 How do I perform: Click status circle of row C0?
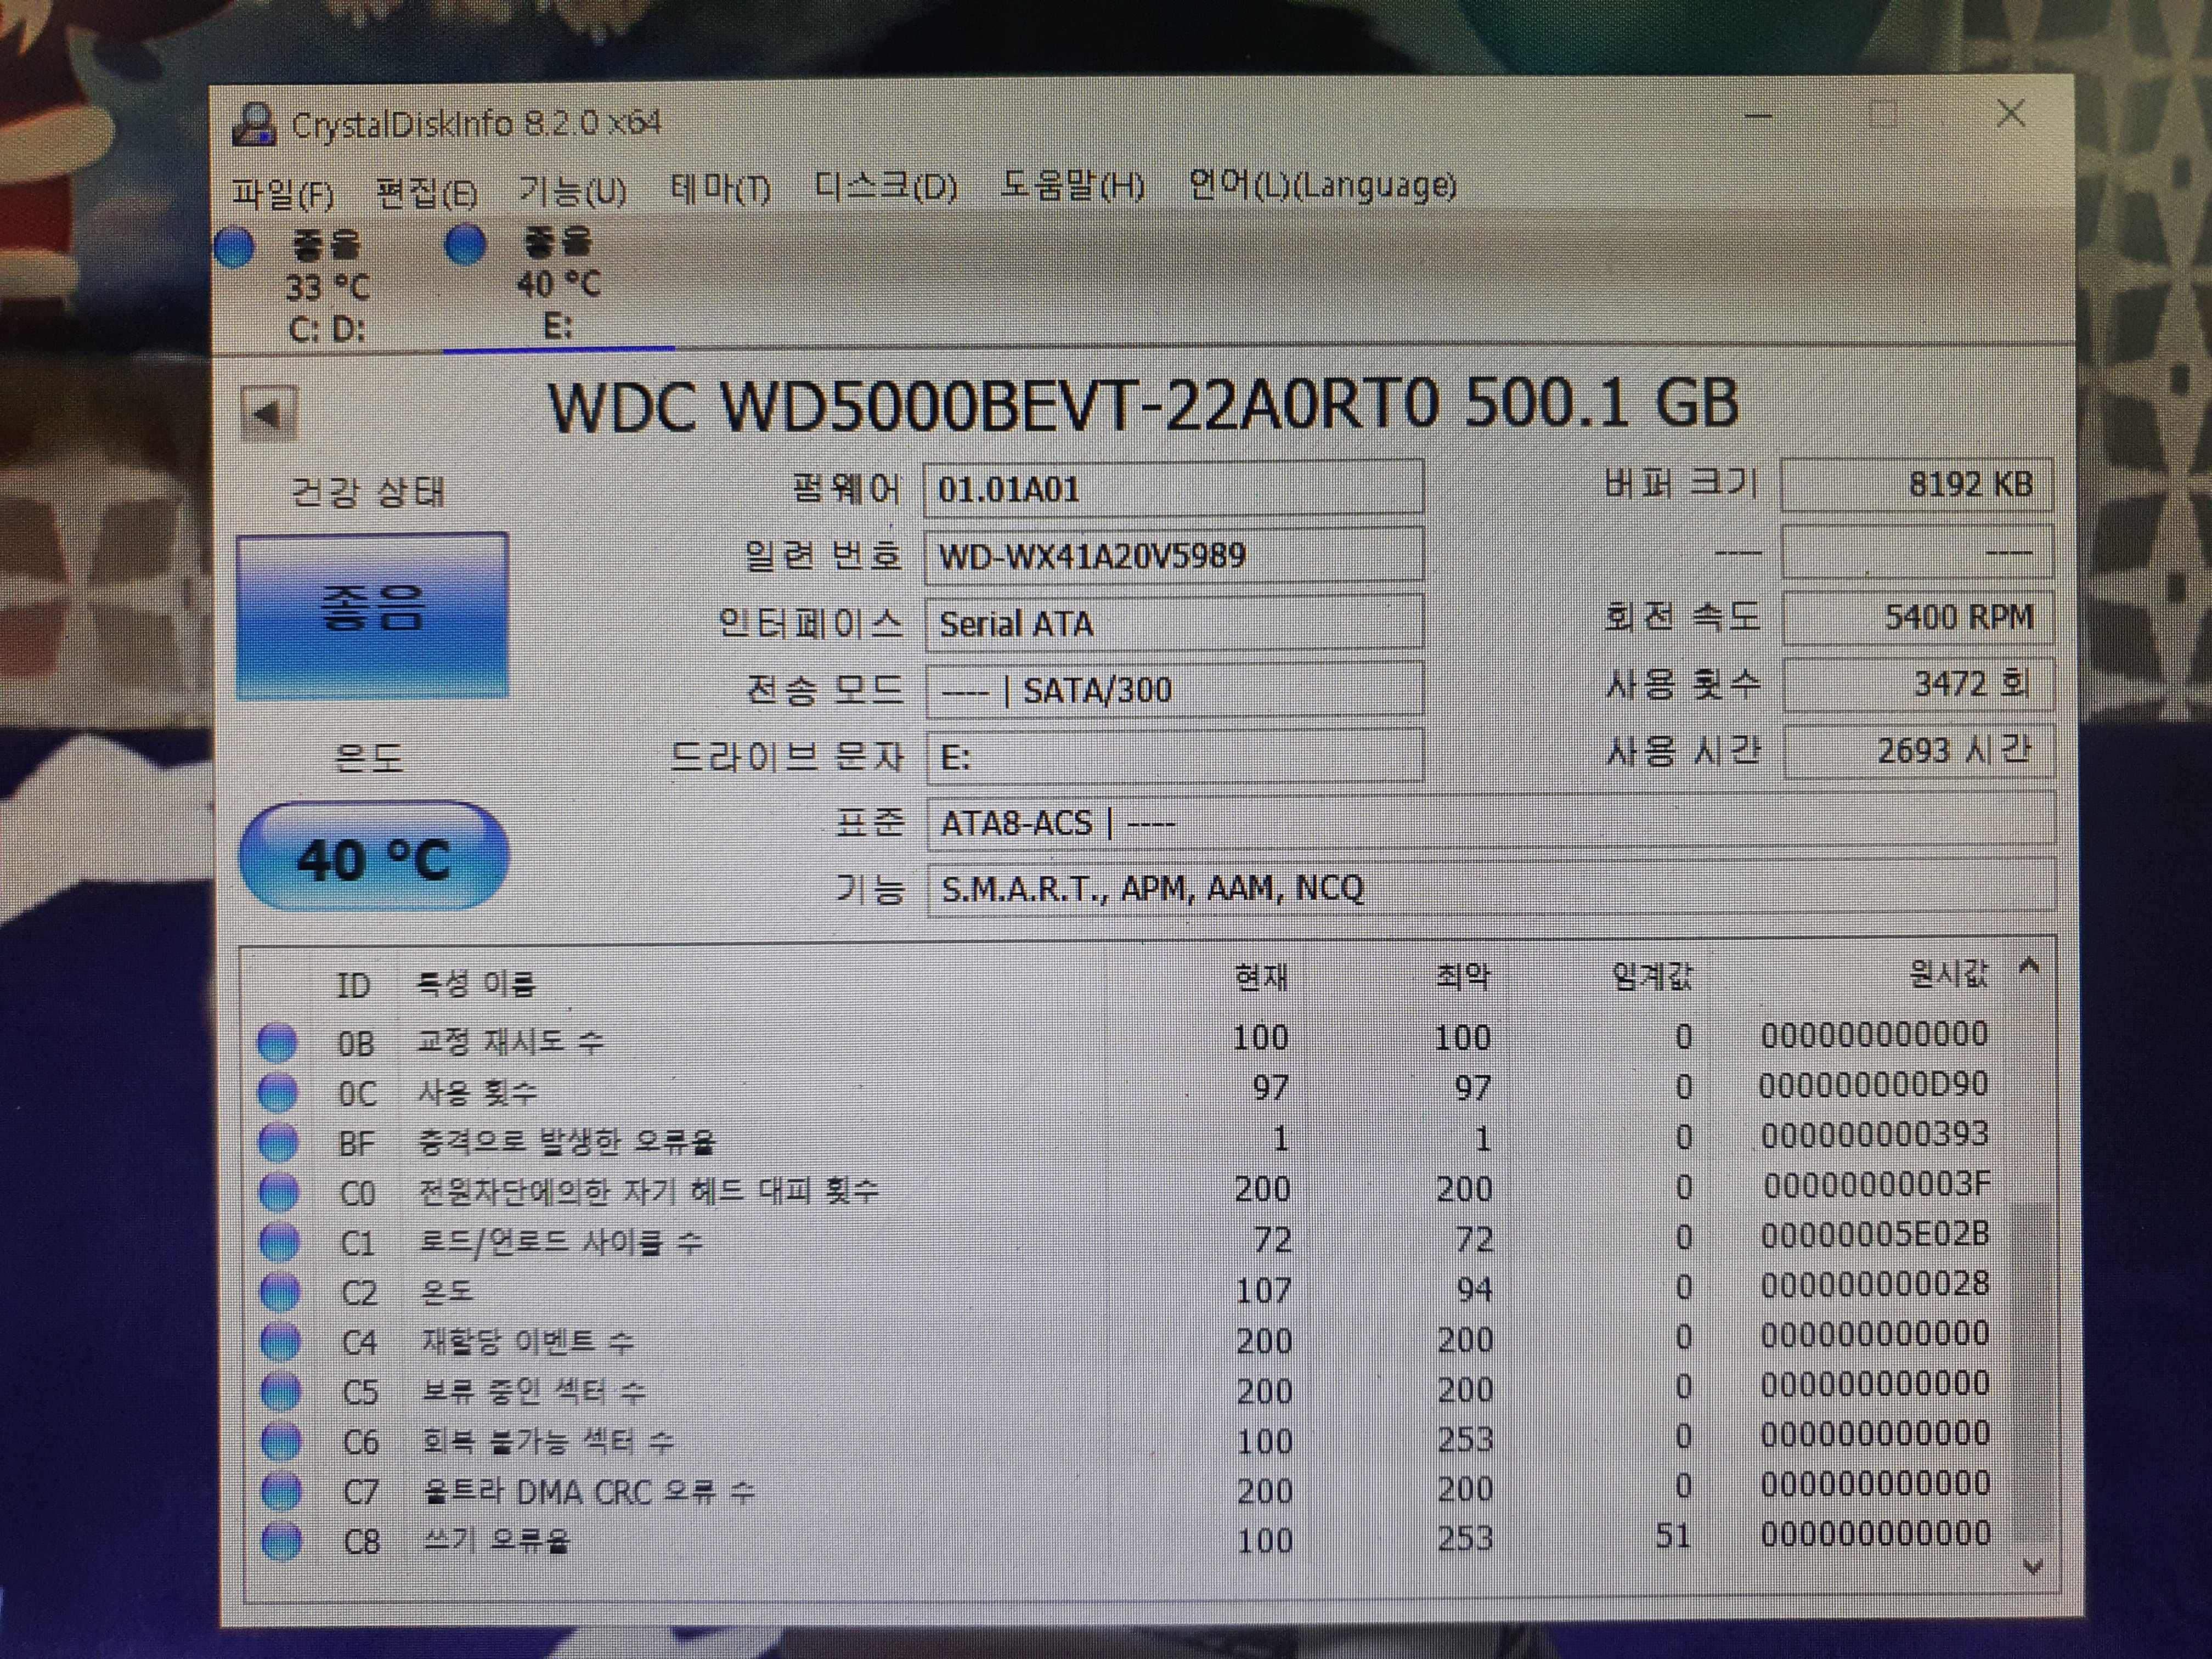279,1192
